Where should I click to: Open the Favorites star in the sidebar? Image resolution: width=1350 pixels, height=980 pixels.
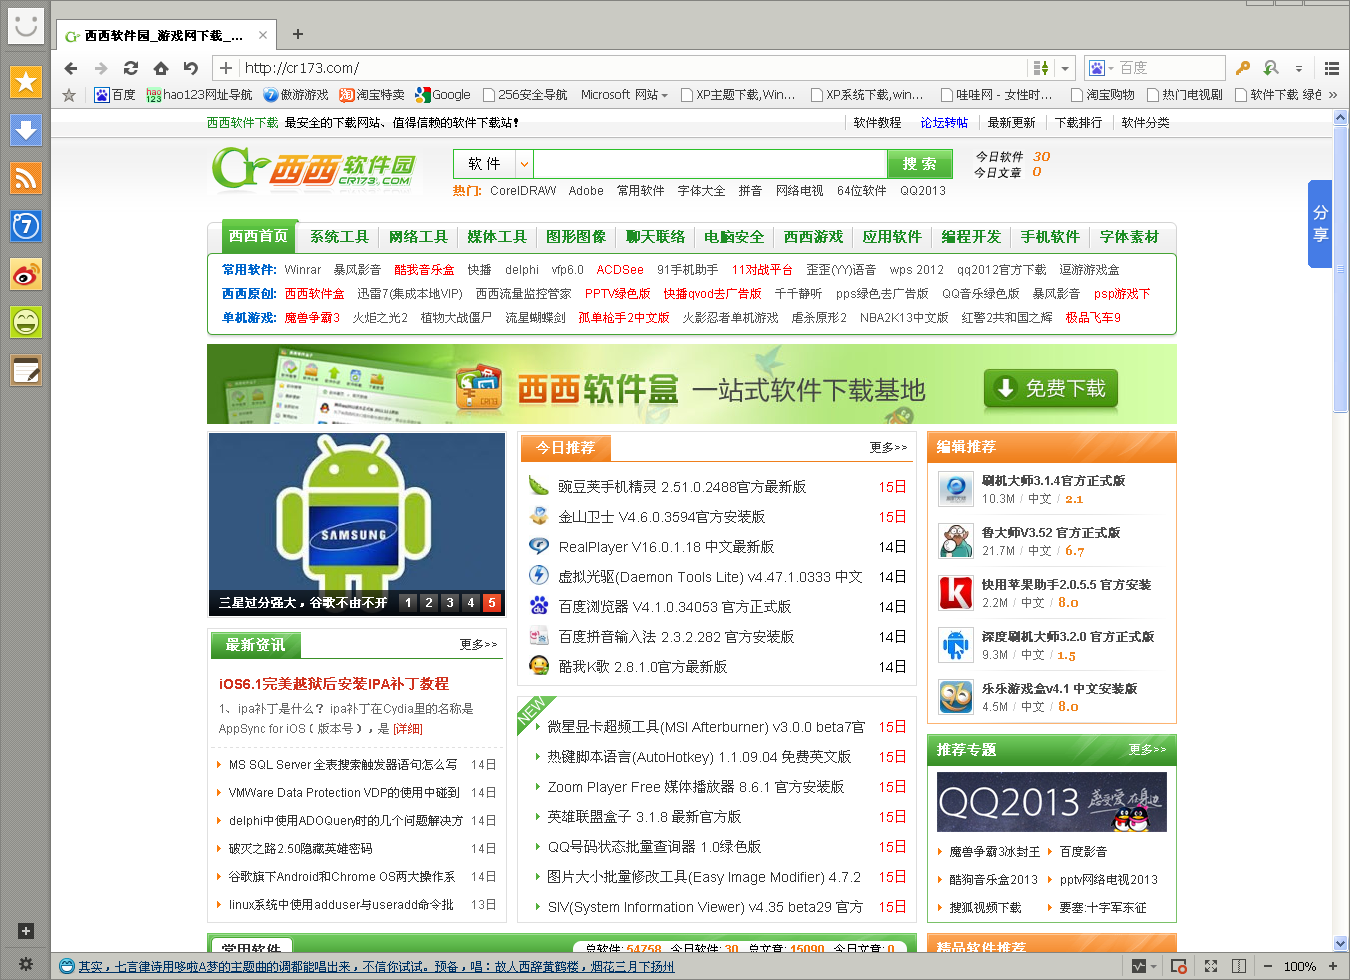(x=26, y=82)
